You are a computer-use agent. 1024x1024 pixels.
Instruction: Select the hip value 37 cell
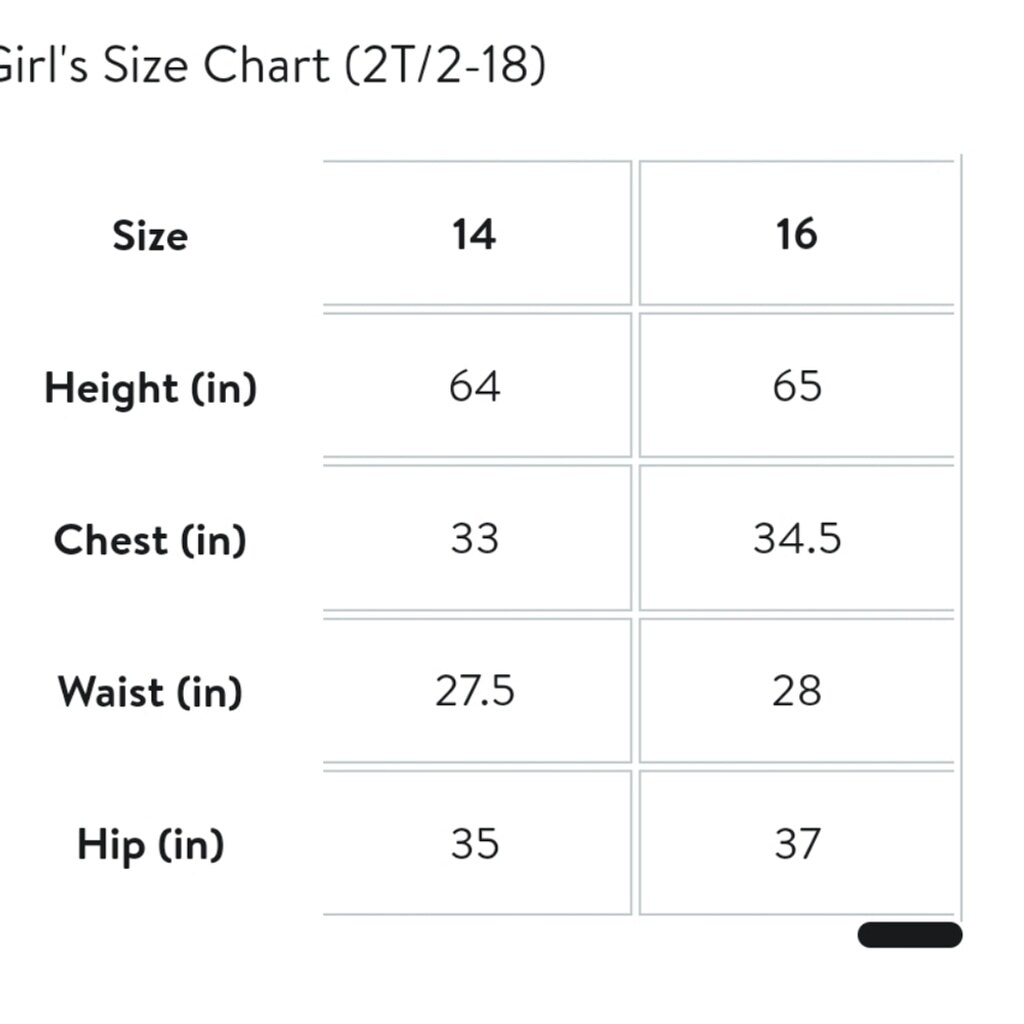click(796, 844)
